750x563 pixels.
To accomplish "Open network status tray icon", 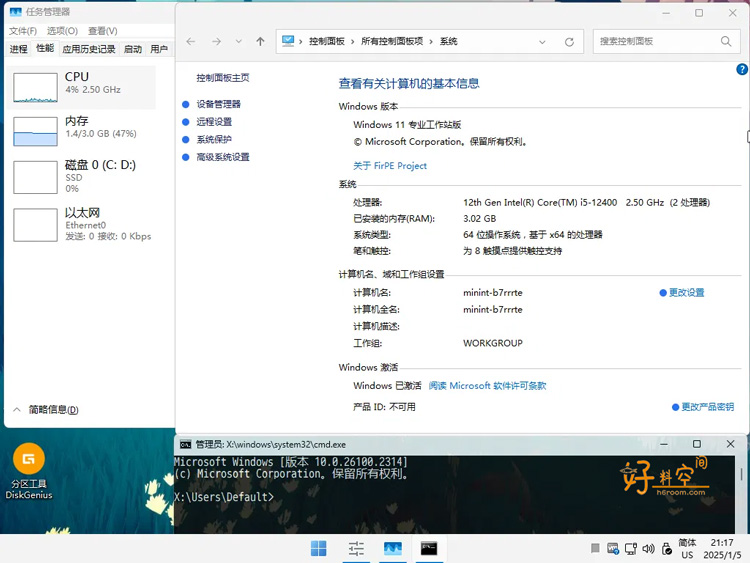I will coord(631,549).
